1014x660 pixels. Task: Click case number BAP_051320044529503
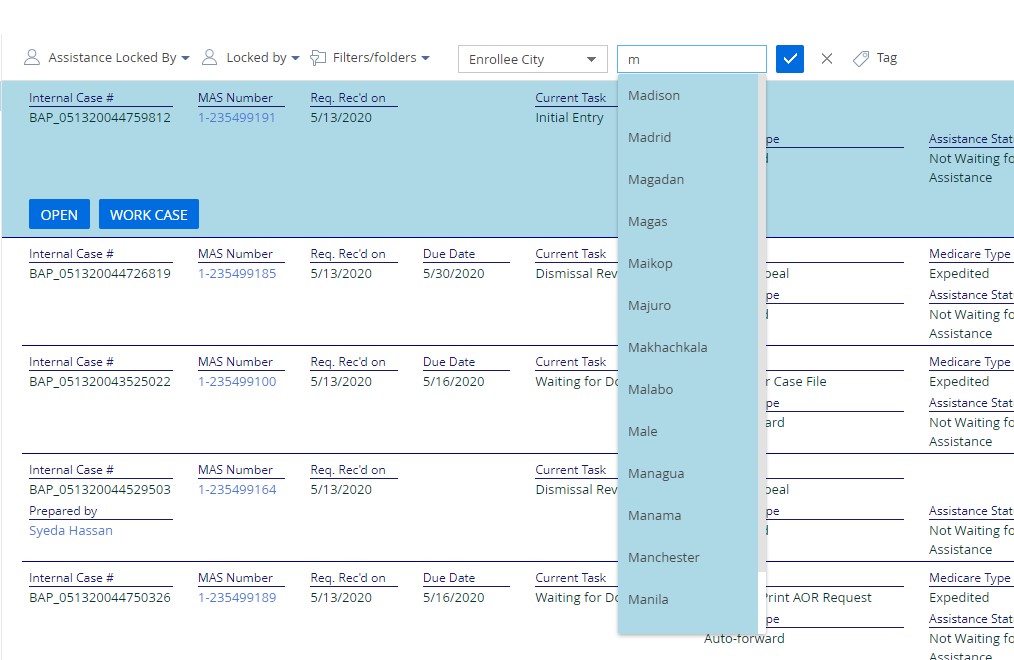click(100, 489)
